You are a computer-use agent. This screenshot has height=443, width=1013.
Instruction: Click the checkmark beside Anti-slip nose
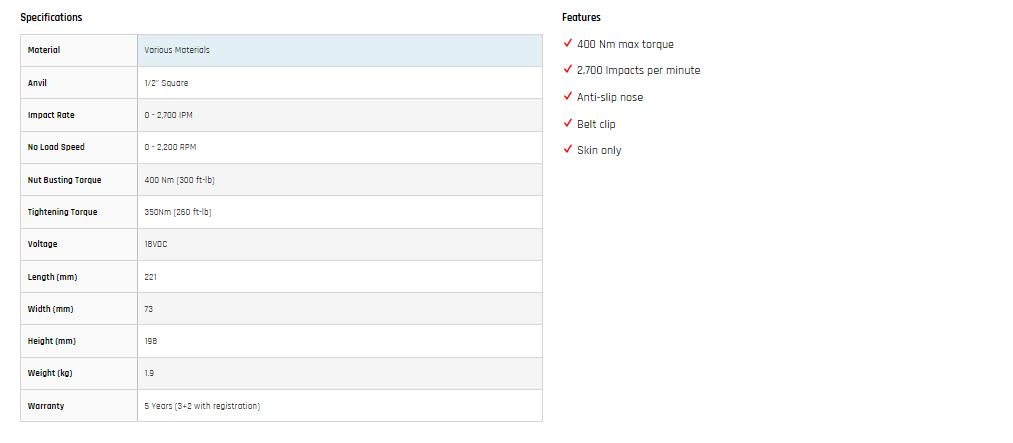pos(568,96)
